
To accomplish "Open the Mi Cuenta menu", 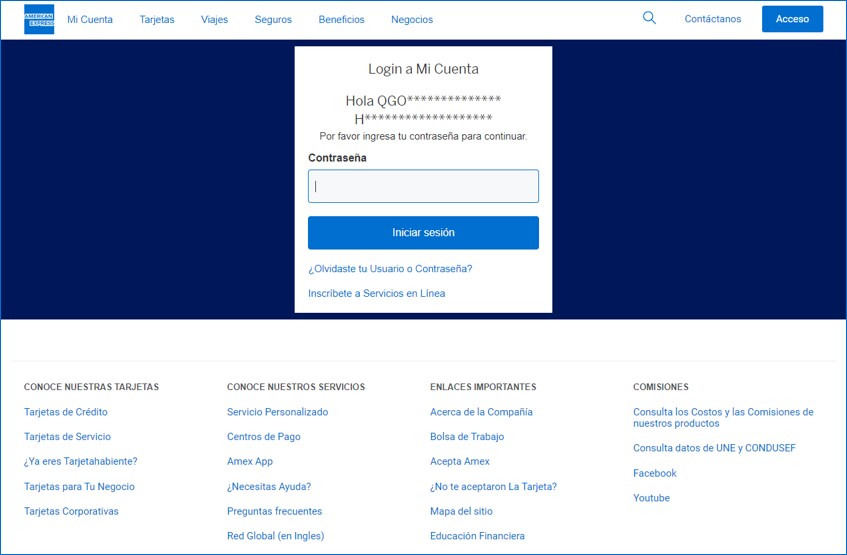I will pos(90,19).
